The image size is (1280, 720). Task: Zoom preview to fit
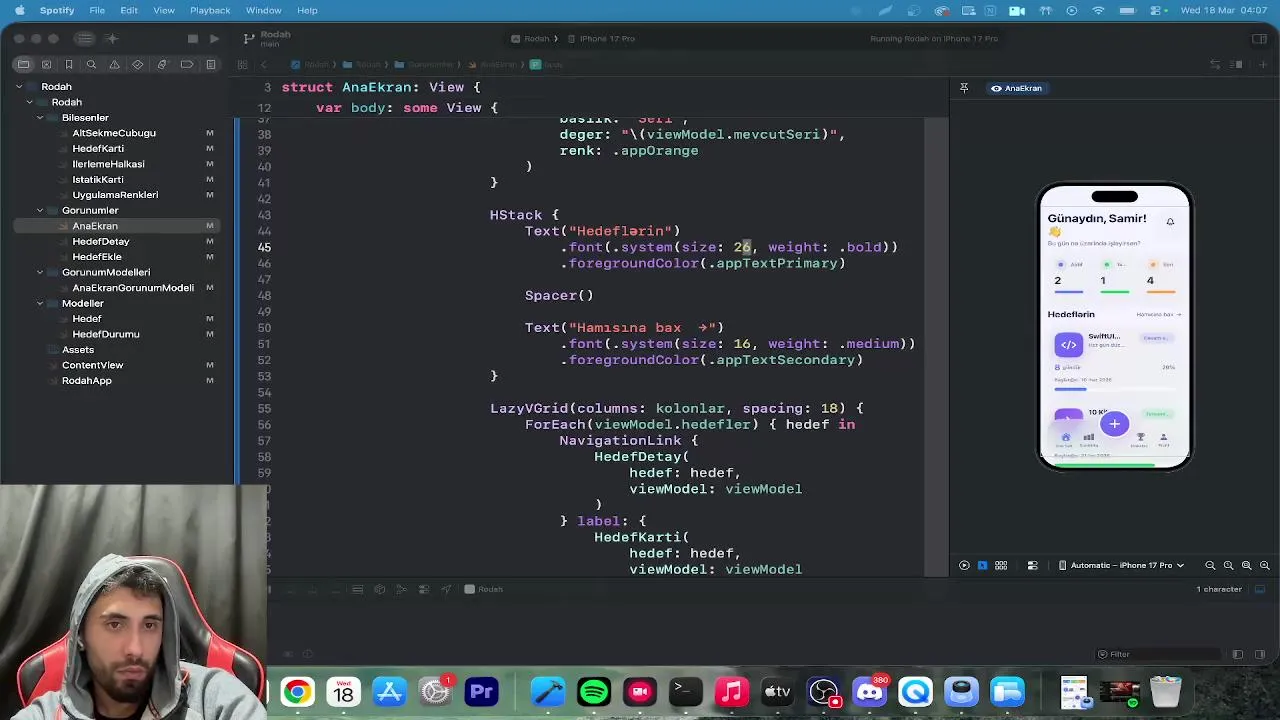click(1247, 565)
